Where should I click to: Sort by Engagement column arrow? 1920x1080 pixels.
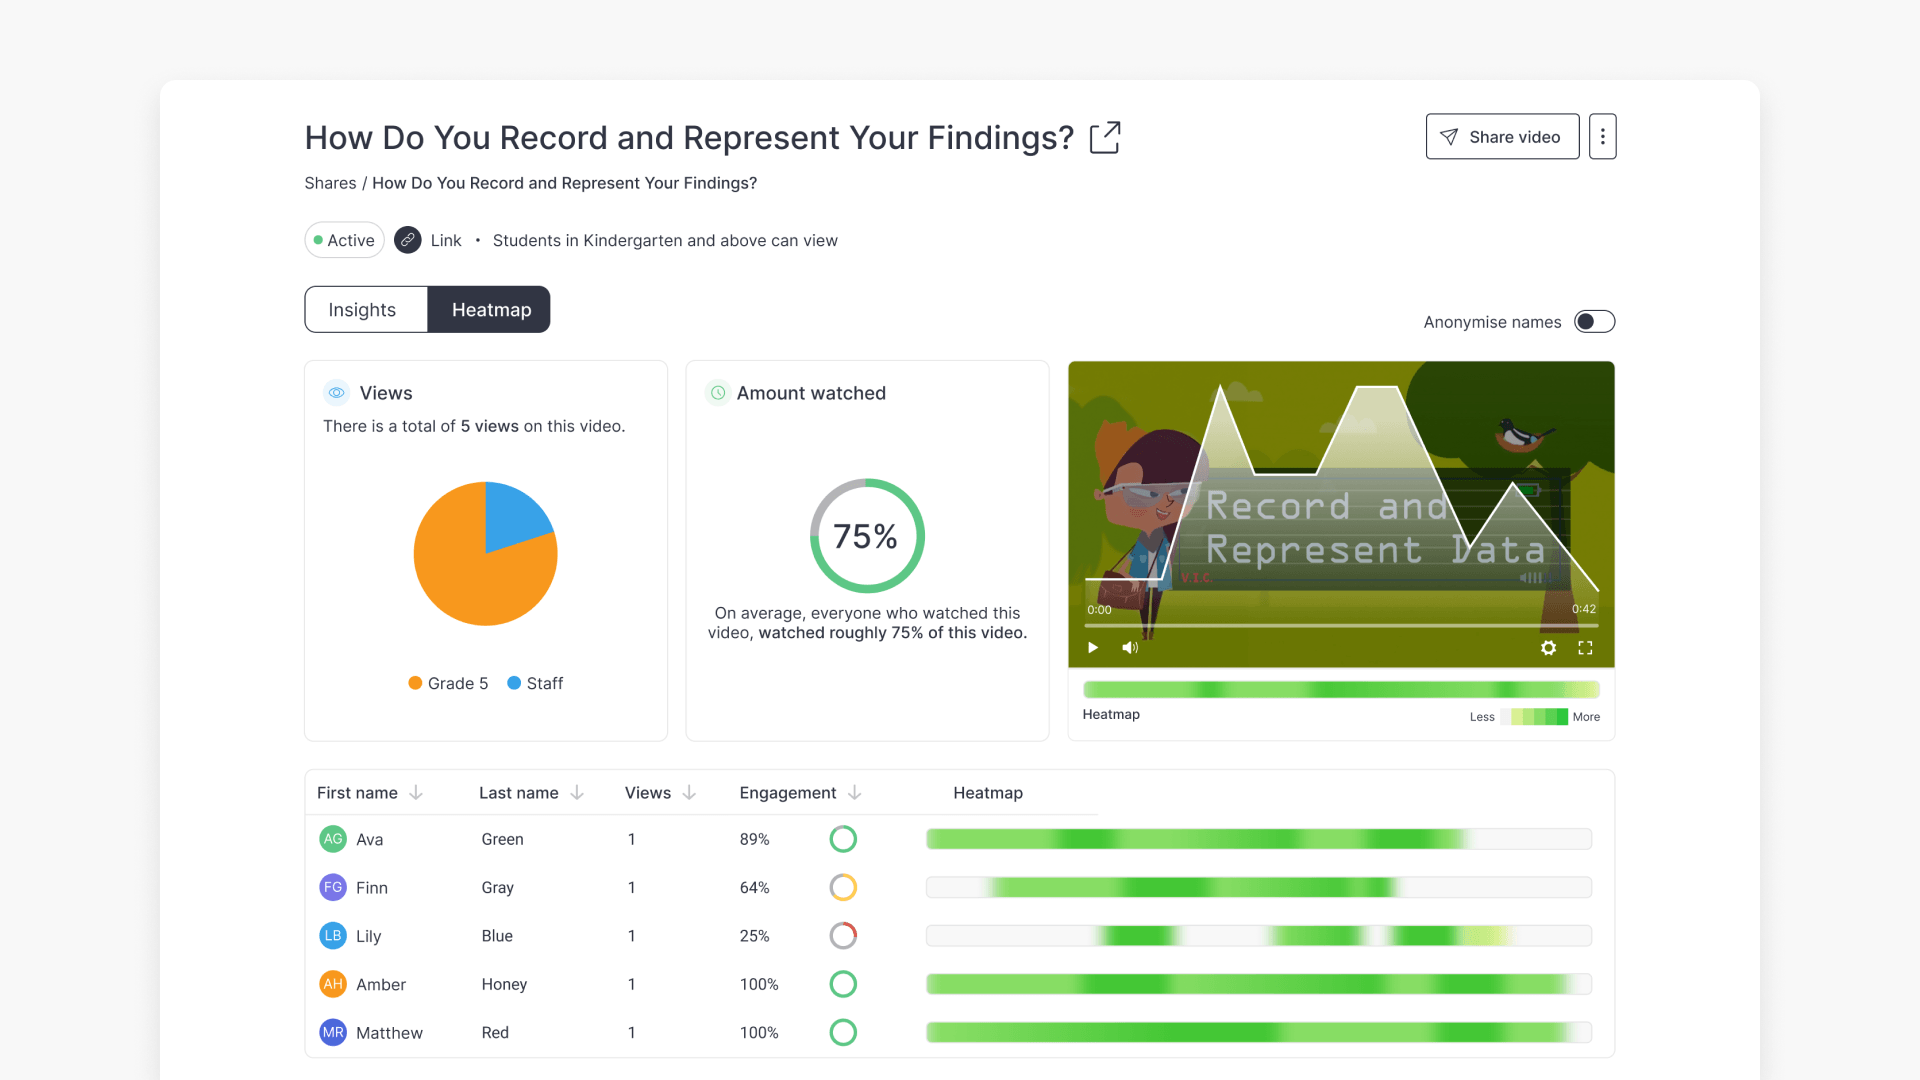click(854, 793)
